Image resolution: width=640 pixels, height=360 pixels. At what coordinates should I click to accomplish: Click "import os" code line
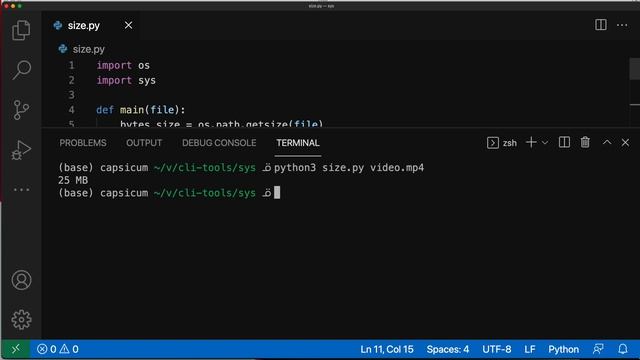123,65
